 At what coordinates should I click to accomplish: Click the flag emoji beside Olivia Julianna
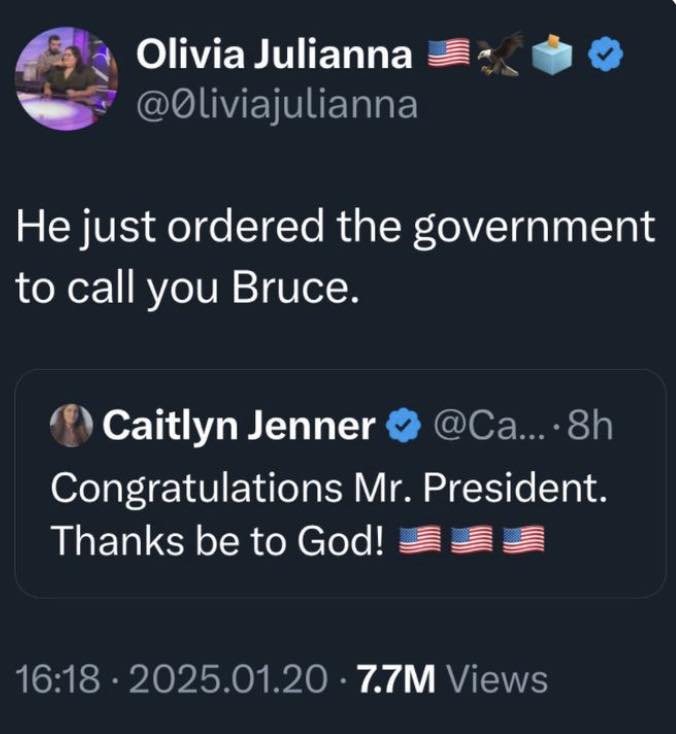(x=446, y=56)
